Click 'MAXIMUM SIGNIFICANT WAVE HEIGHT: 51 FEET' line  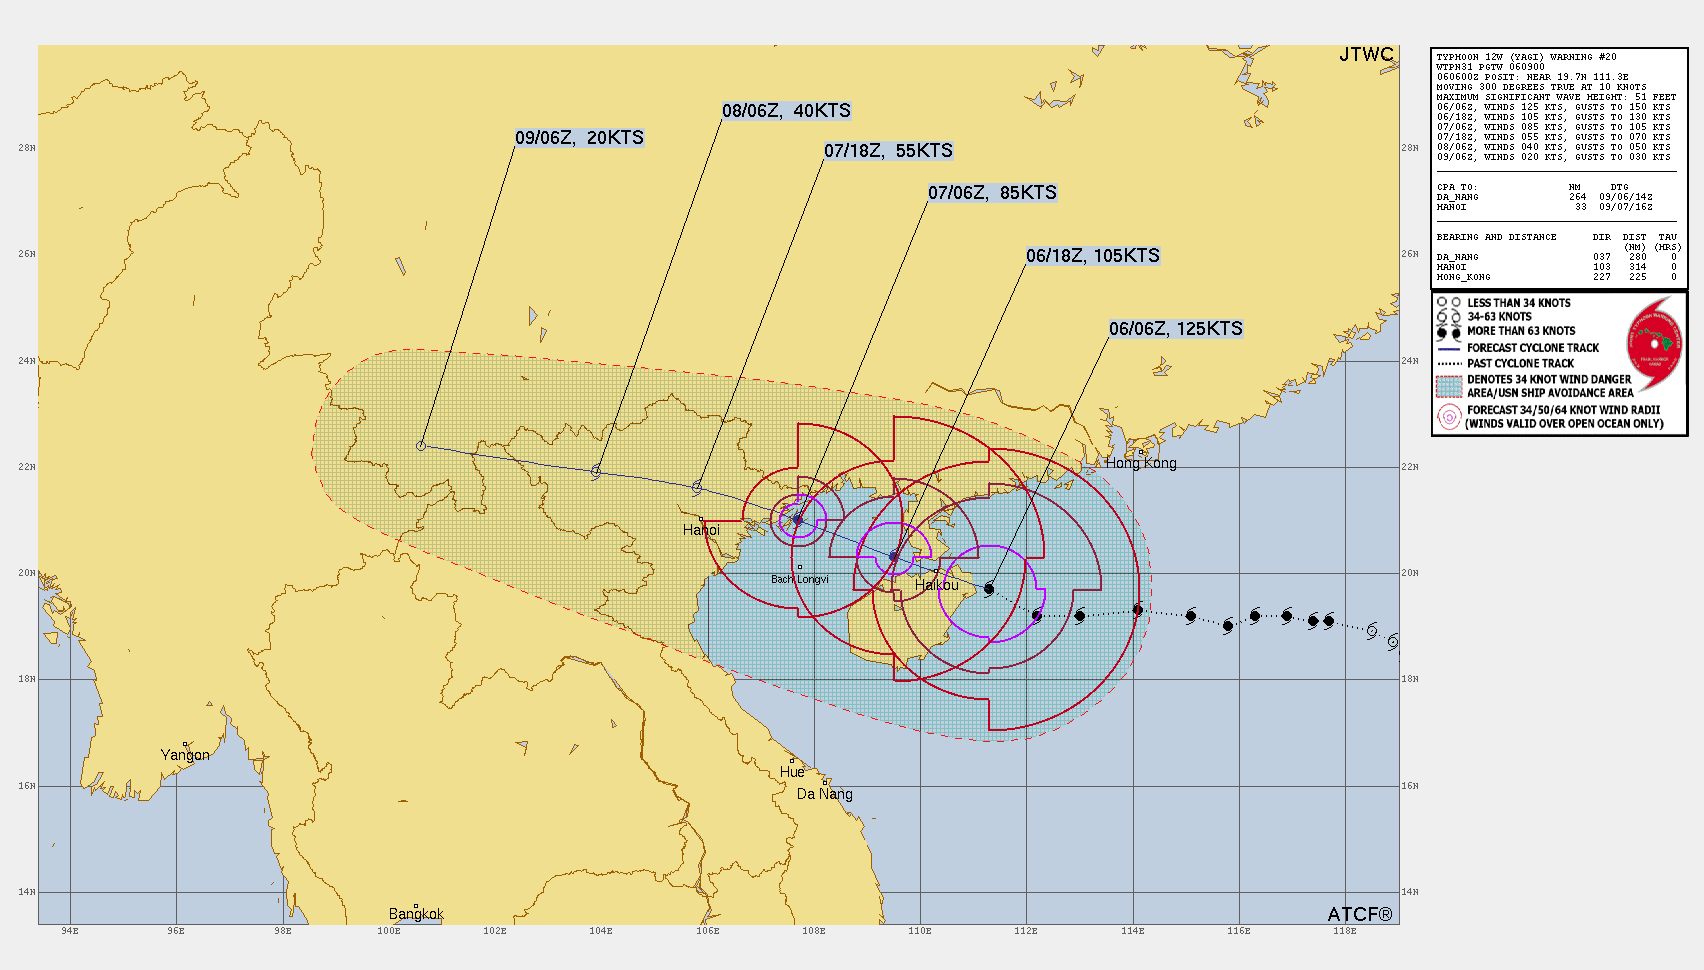1556,97
